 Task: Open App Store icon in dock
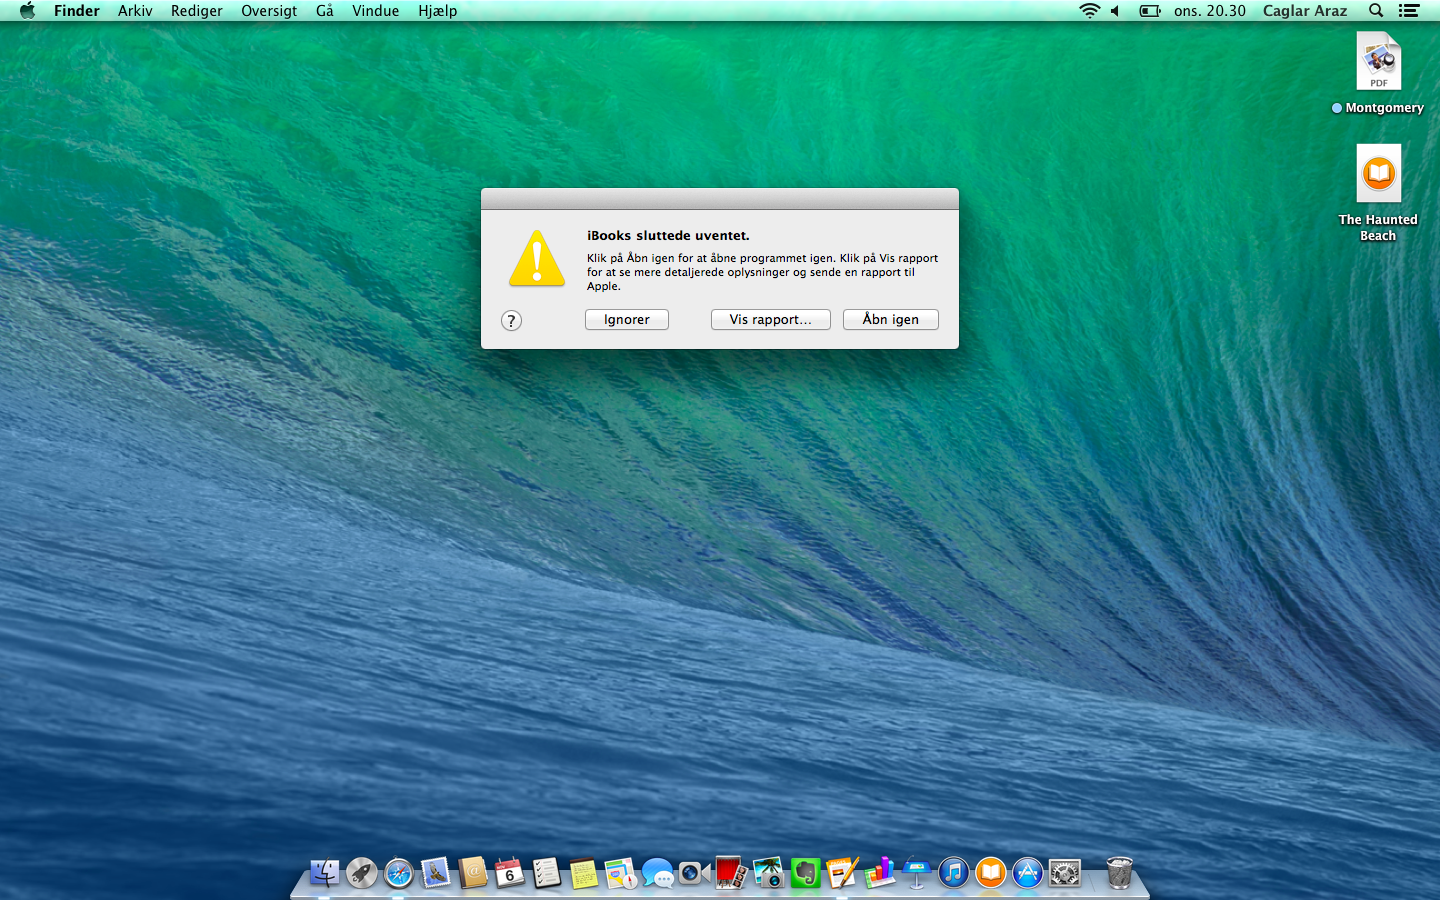click(1027, 873)
